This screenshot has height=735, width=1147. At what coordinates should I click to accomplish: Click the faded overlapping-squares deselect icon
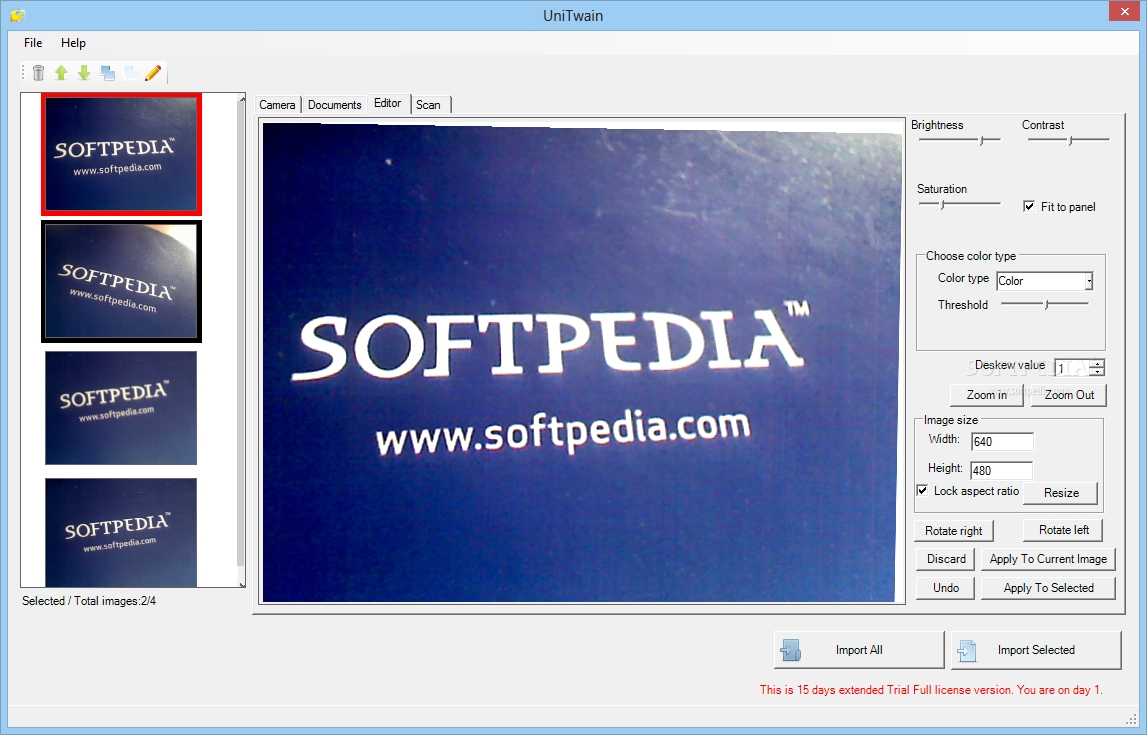tap(130, 72)
